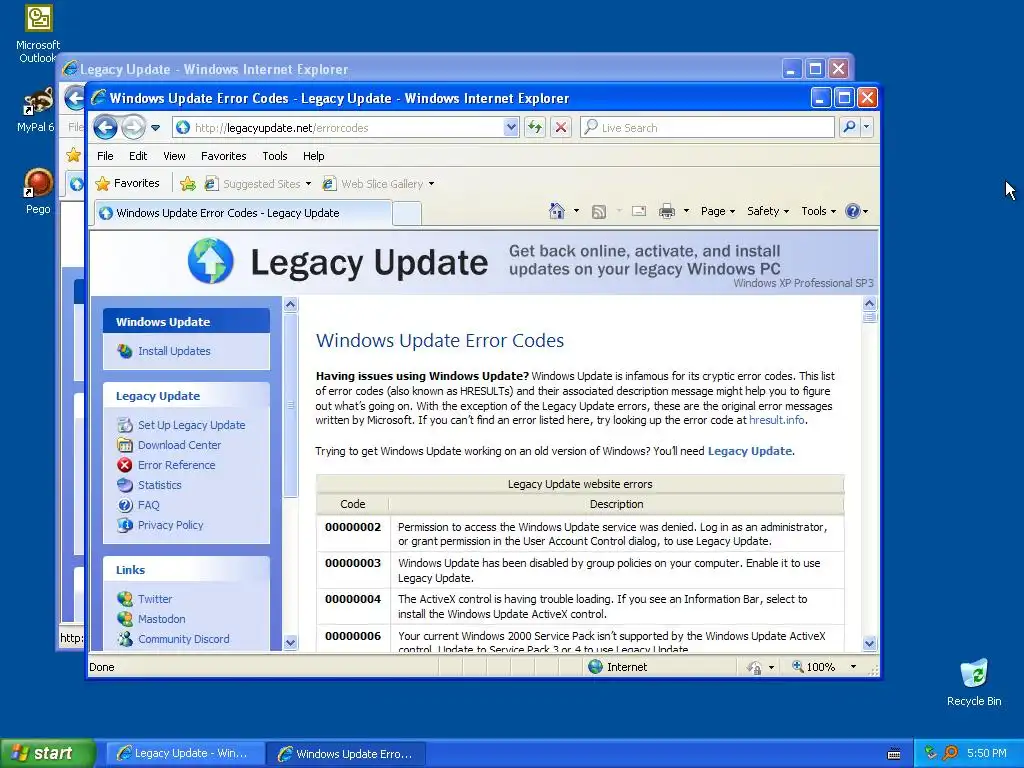Open the Tools menu in menu bar

tap(275, 156)
